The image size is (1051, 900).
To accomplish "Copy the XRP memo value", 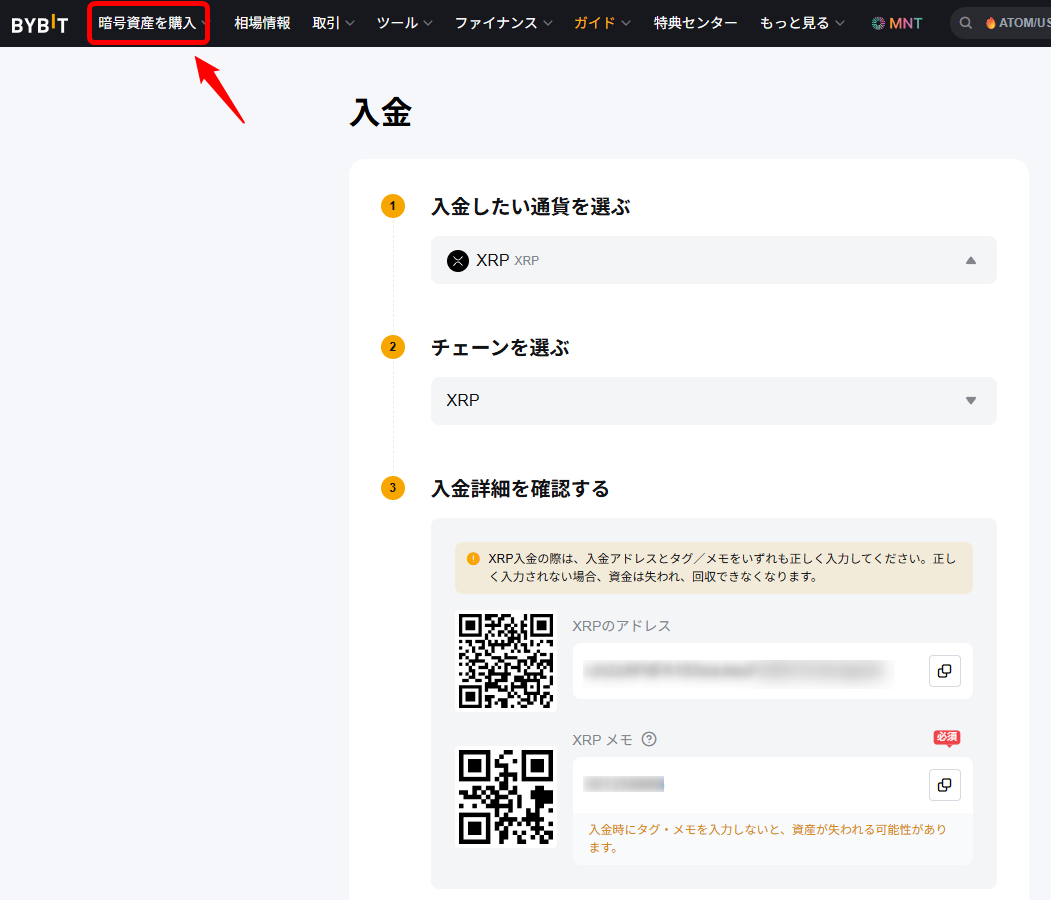I will pos(944,785).
